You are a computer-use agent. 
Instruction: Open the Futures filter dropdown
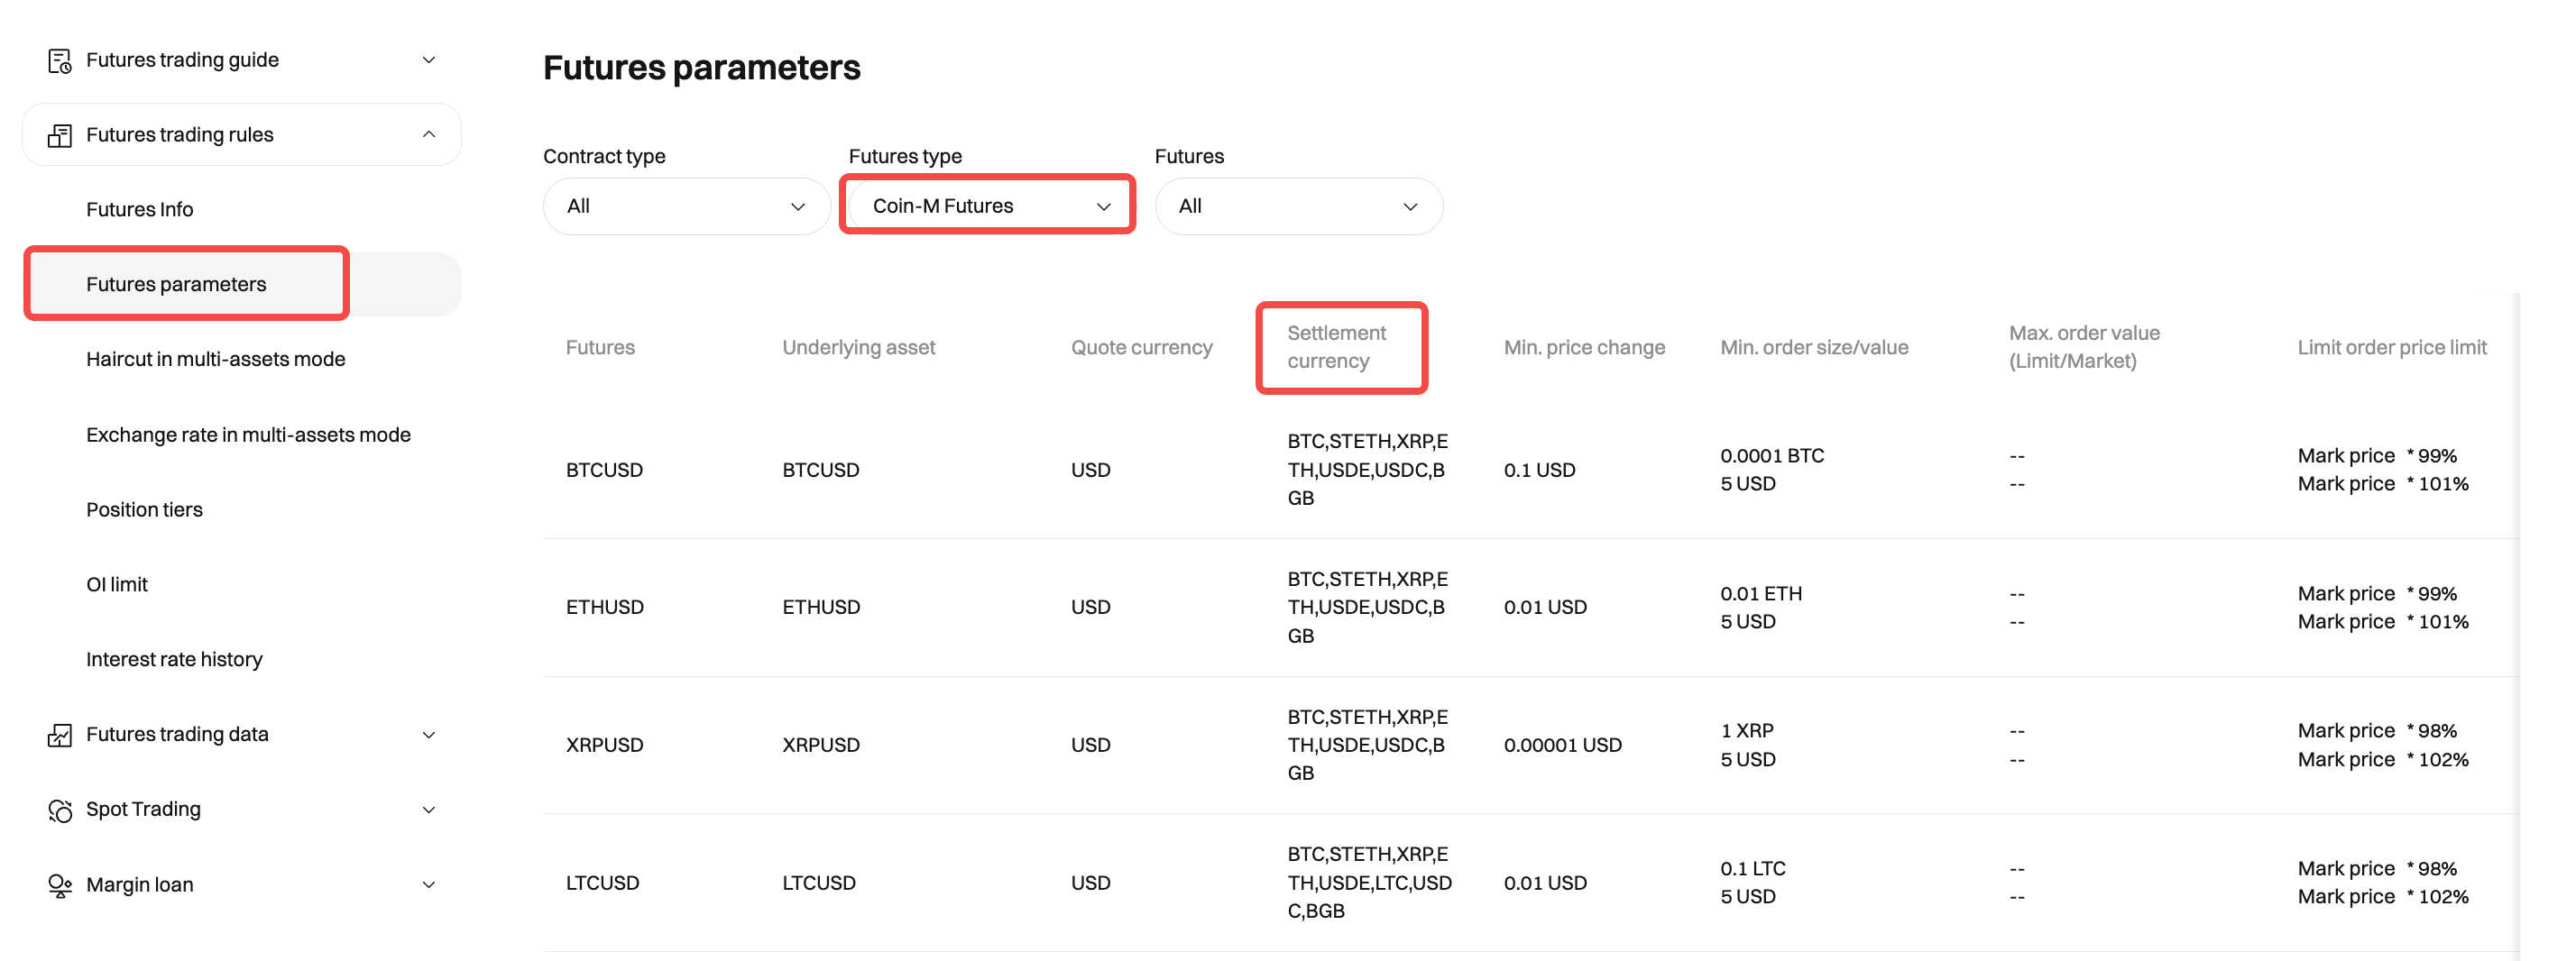pyautogui.click(x=1298, y=207)
